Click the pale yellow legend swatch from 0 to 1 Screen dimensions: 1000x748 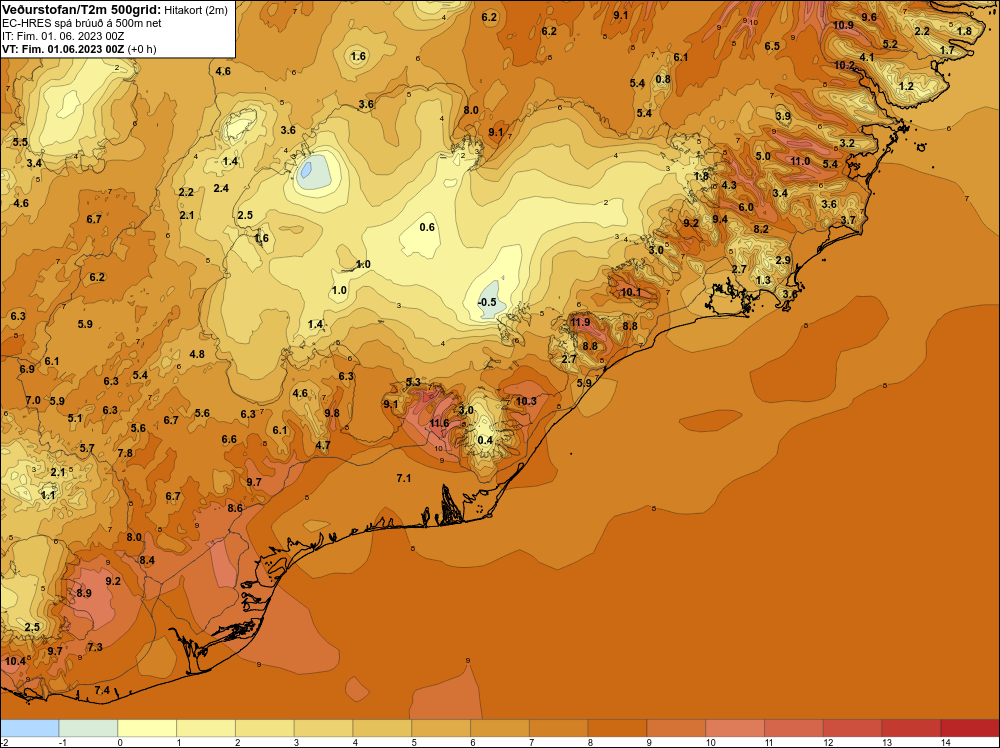[147, 728]
